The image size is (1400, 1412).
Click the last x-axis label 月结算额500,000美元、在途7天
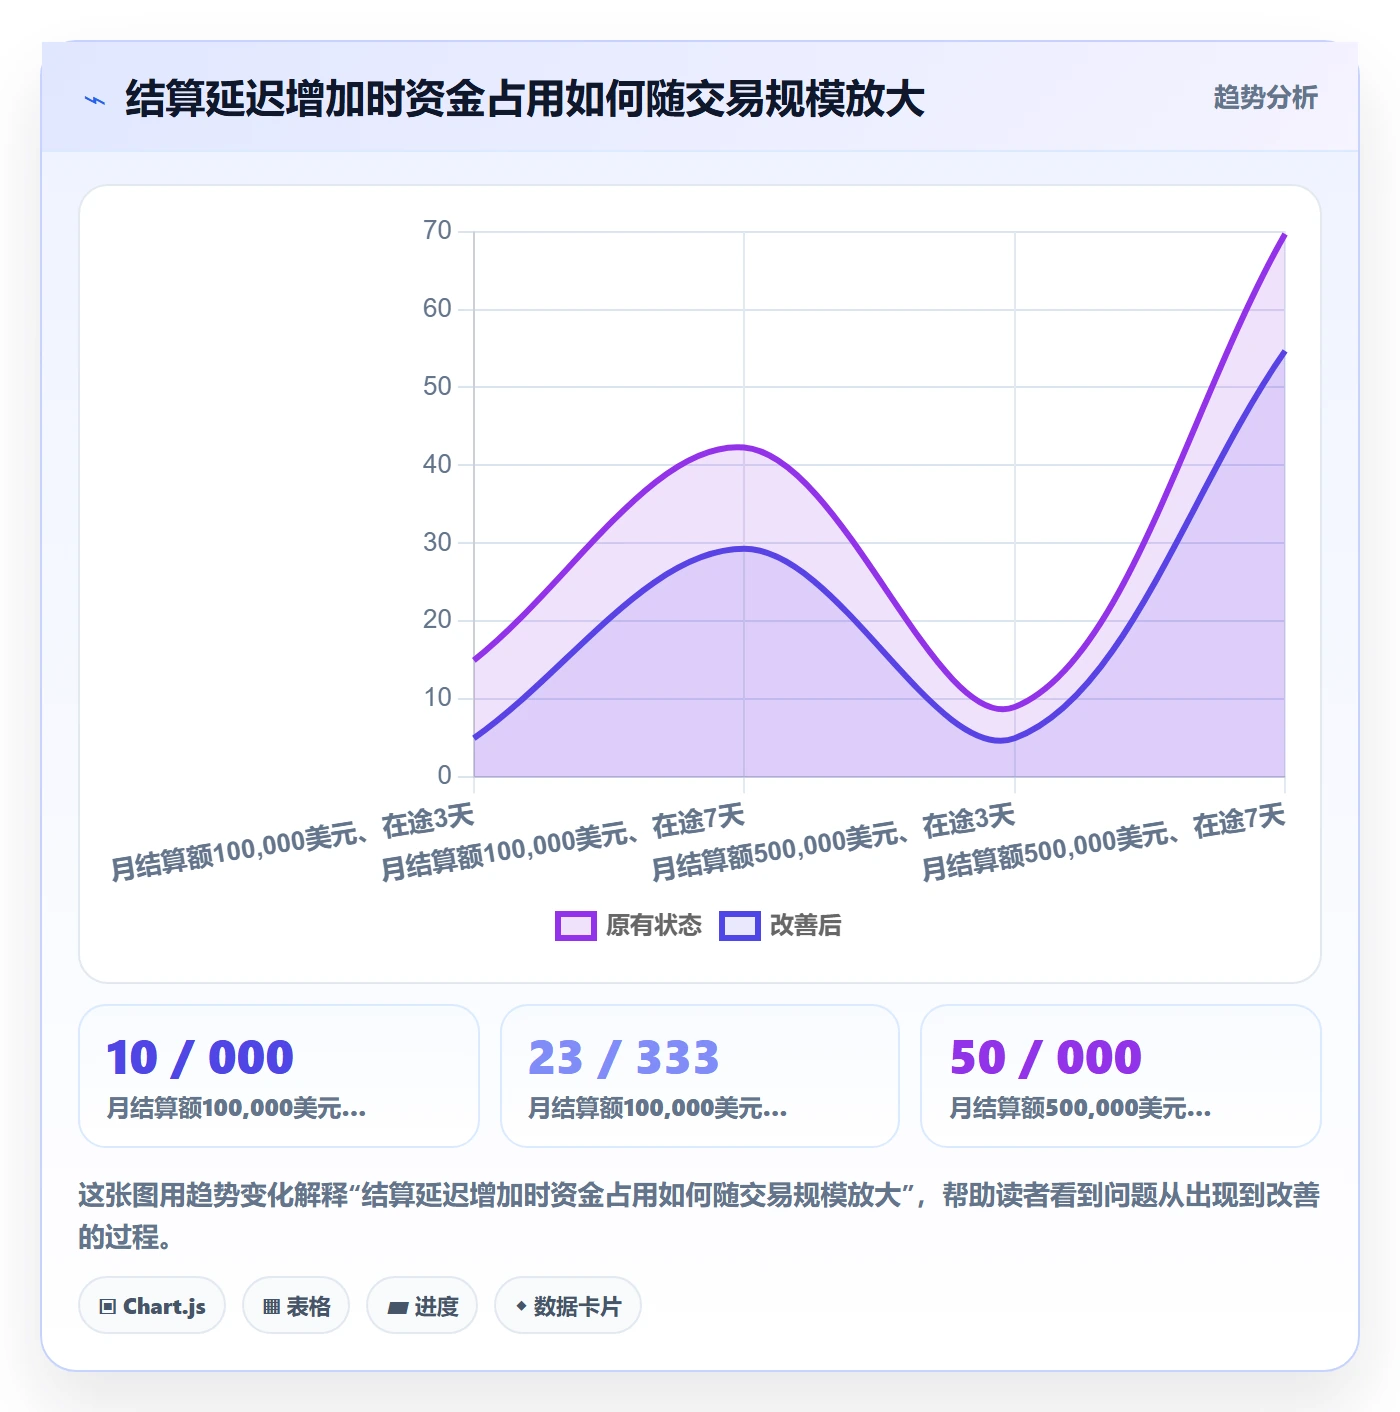(x=1103, y=843)
